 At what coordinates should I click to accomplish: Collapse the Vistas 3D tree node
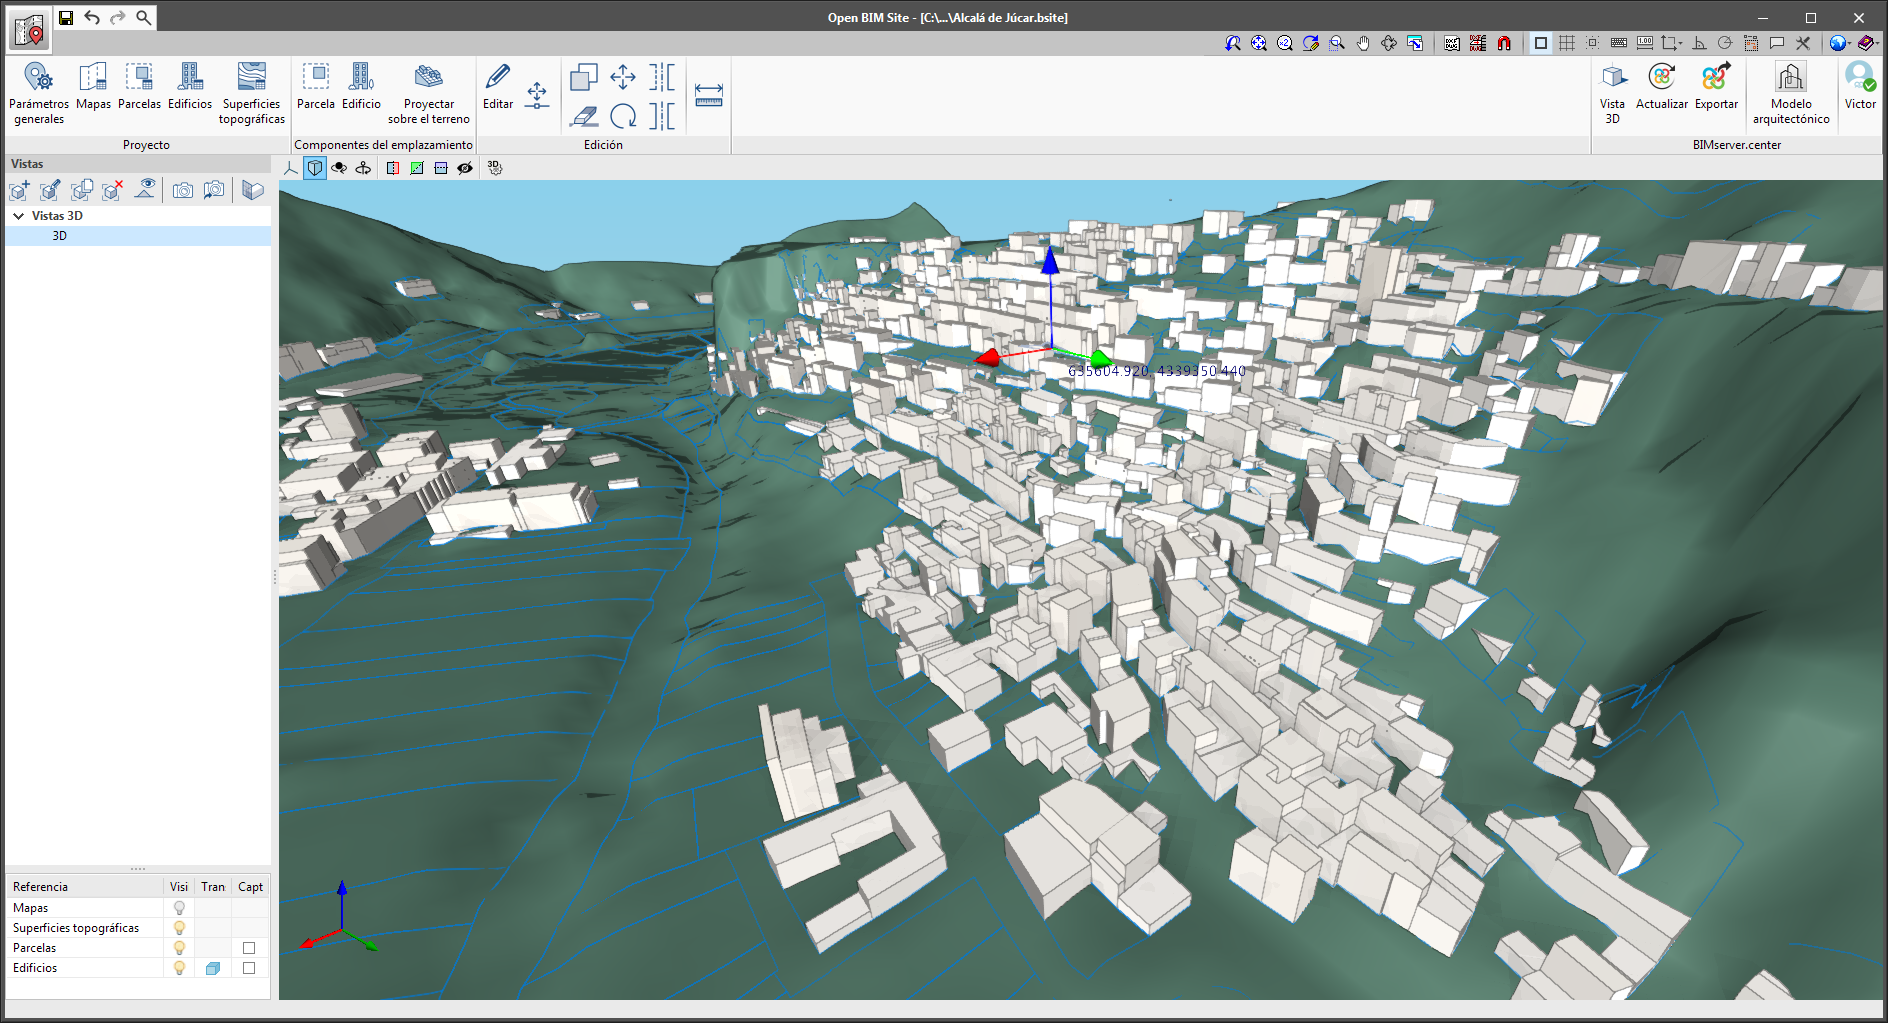point(18,216)
